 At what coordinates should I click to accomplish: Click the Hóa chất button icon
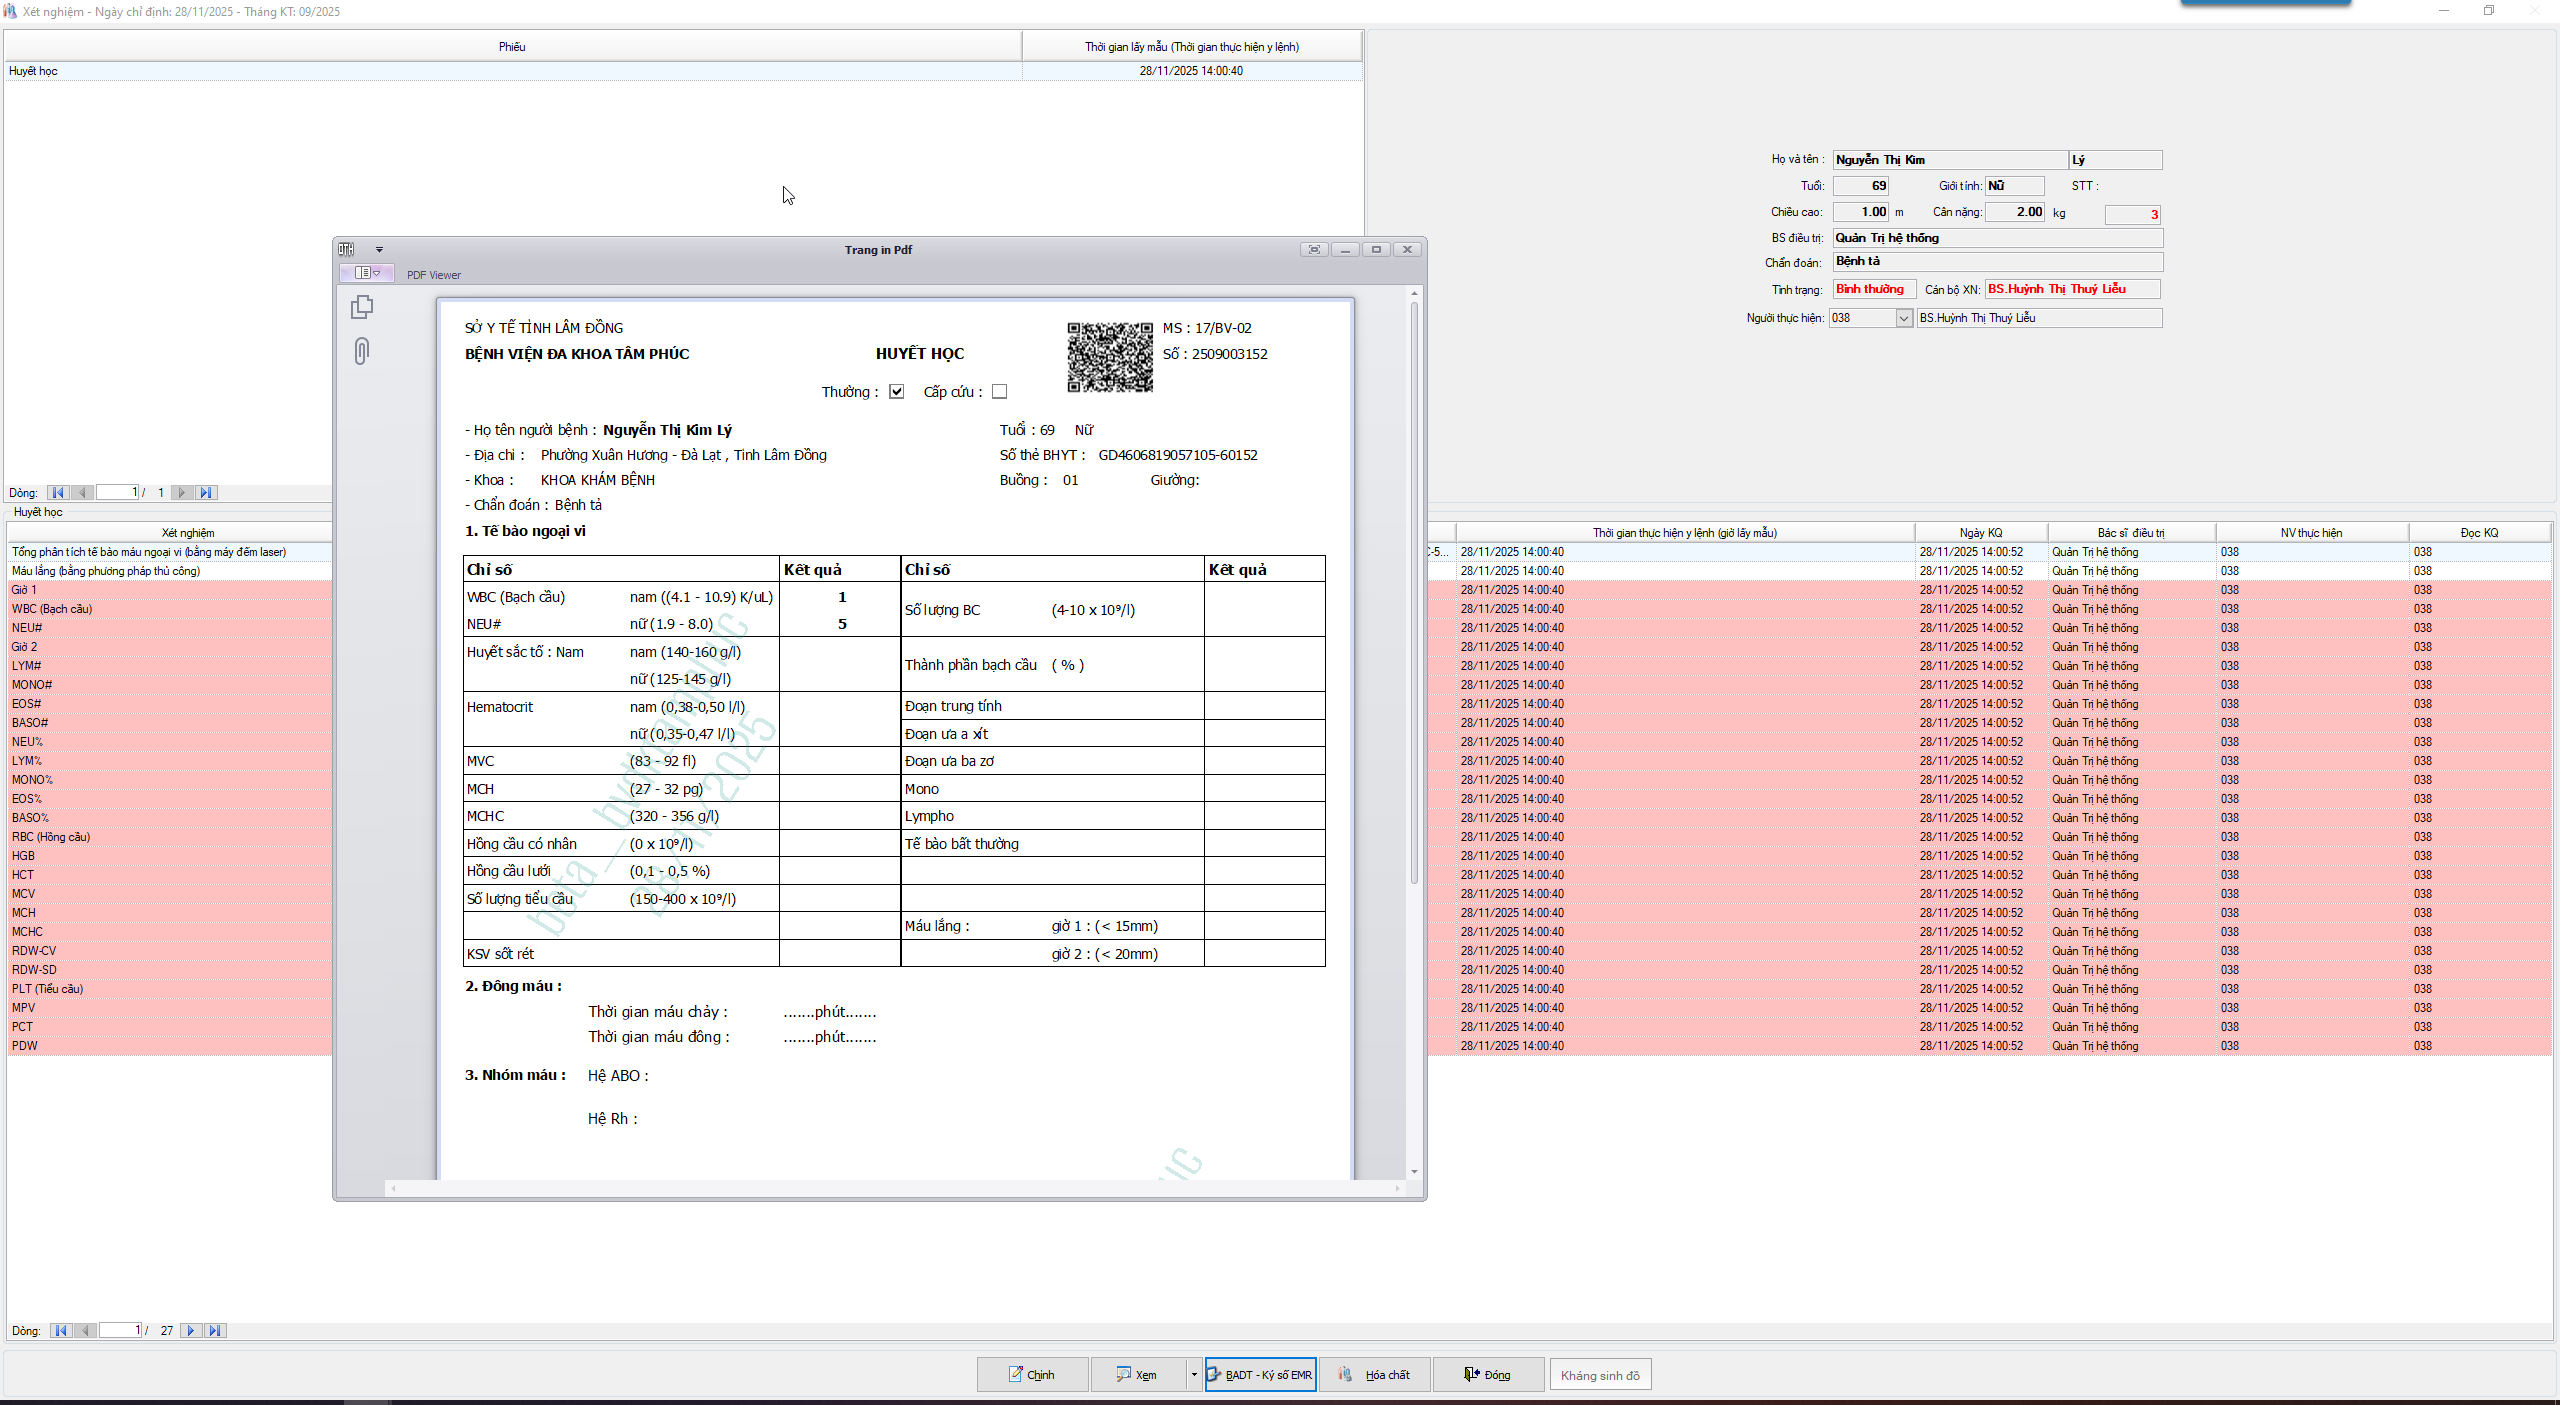tap(1346, 1375)
